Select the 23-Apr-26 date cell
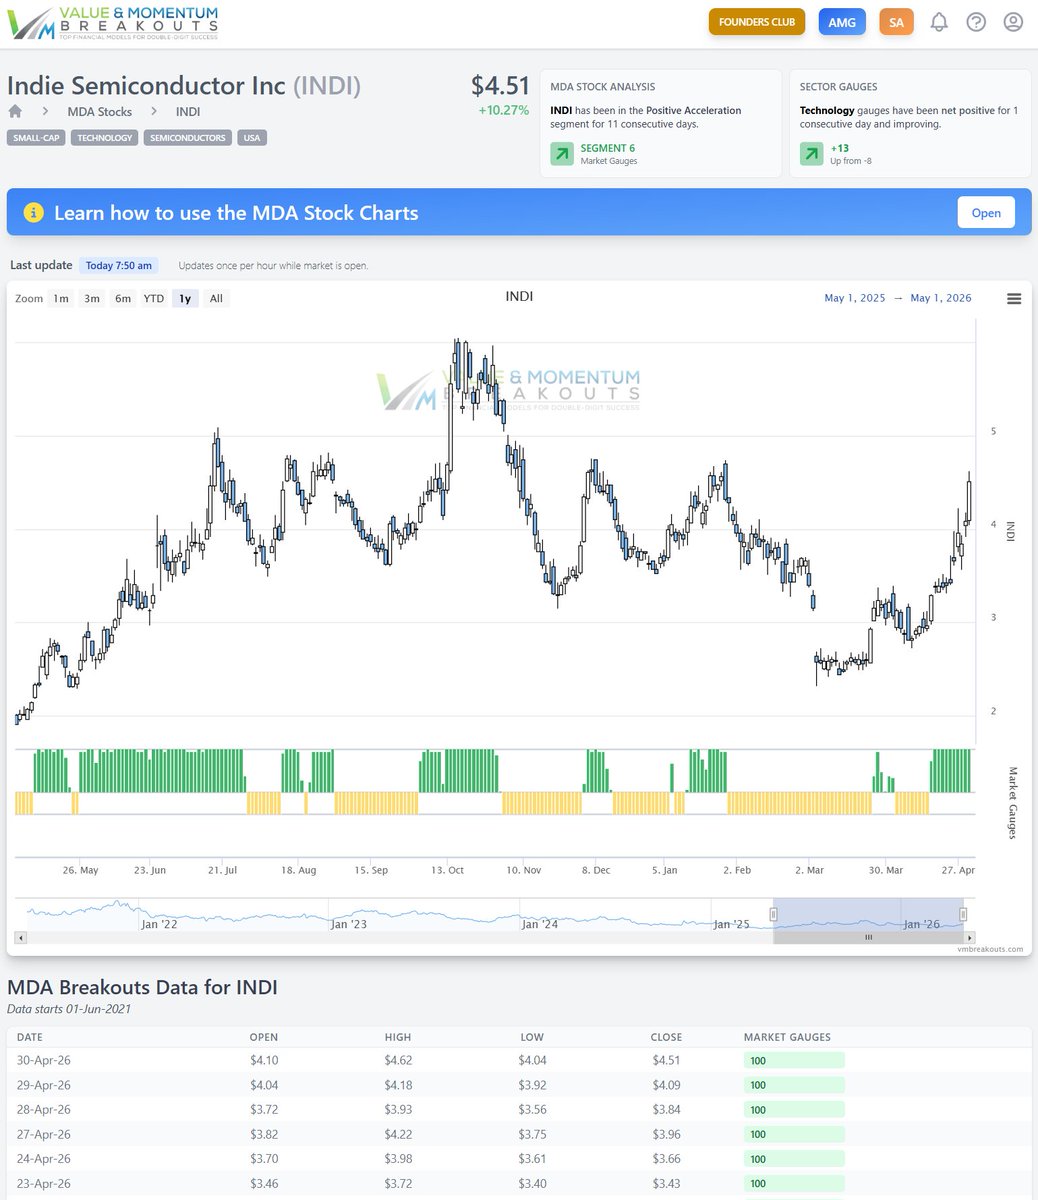Screen dimensions: 1038x1200 [44, 1184]
